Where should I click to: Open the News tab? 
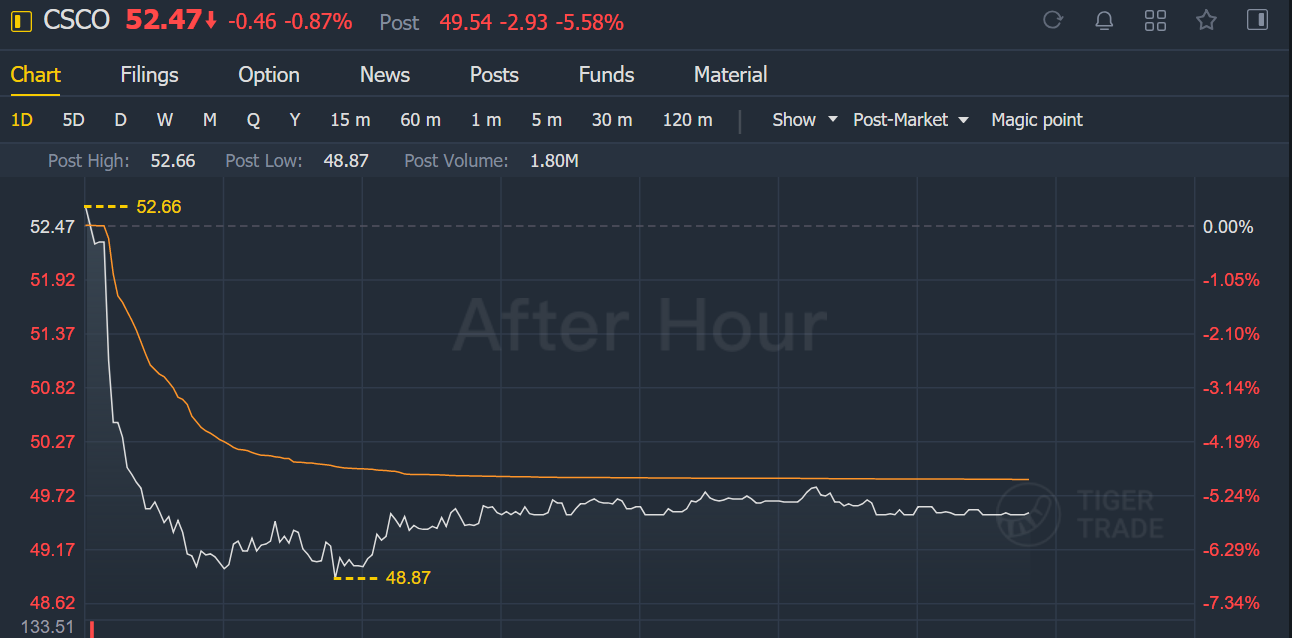[x=385, y=75]
